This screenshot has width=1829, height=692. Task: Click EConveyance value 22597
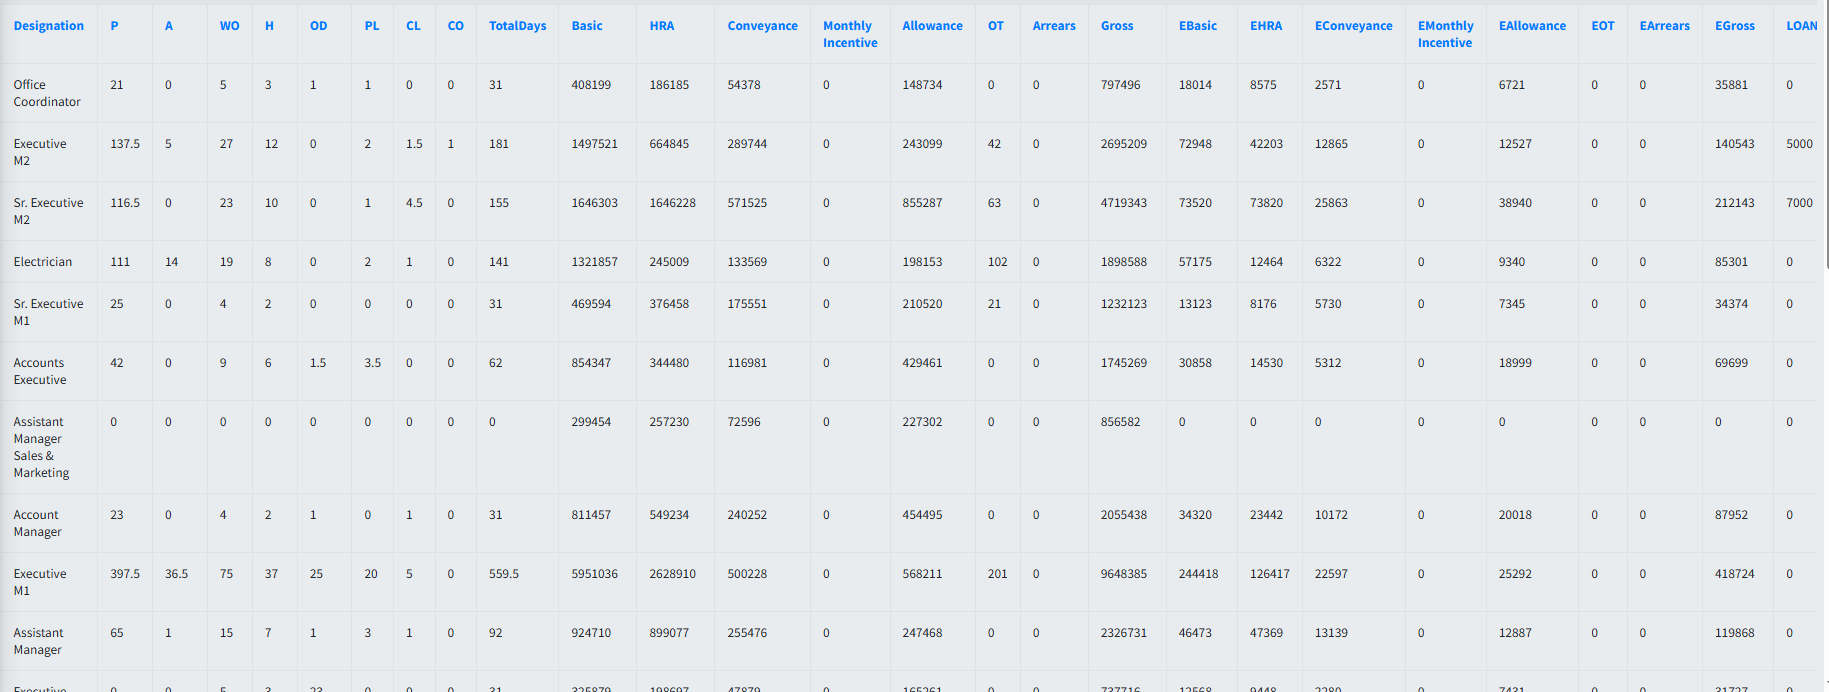1331,574
